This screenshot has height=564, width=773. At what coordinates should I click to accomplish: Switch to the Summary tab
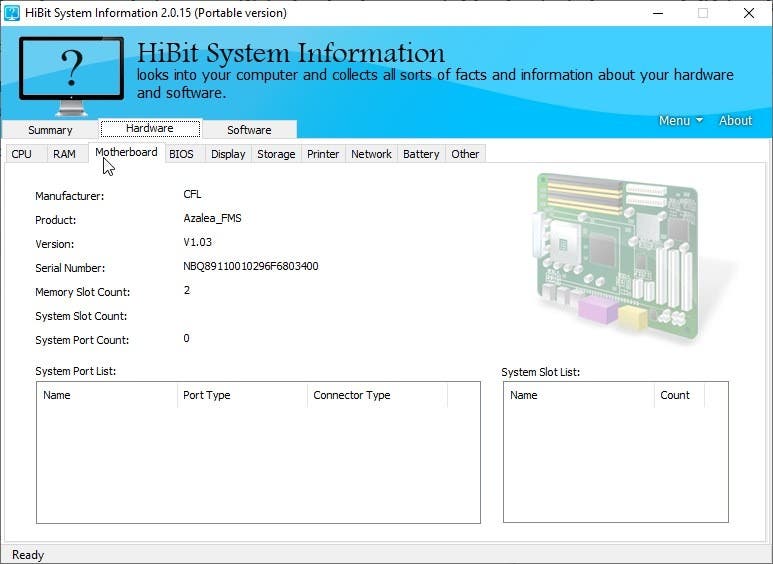click(x=50, y=130)
